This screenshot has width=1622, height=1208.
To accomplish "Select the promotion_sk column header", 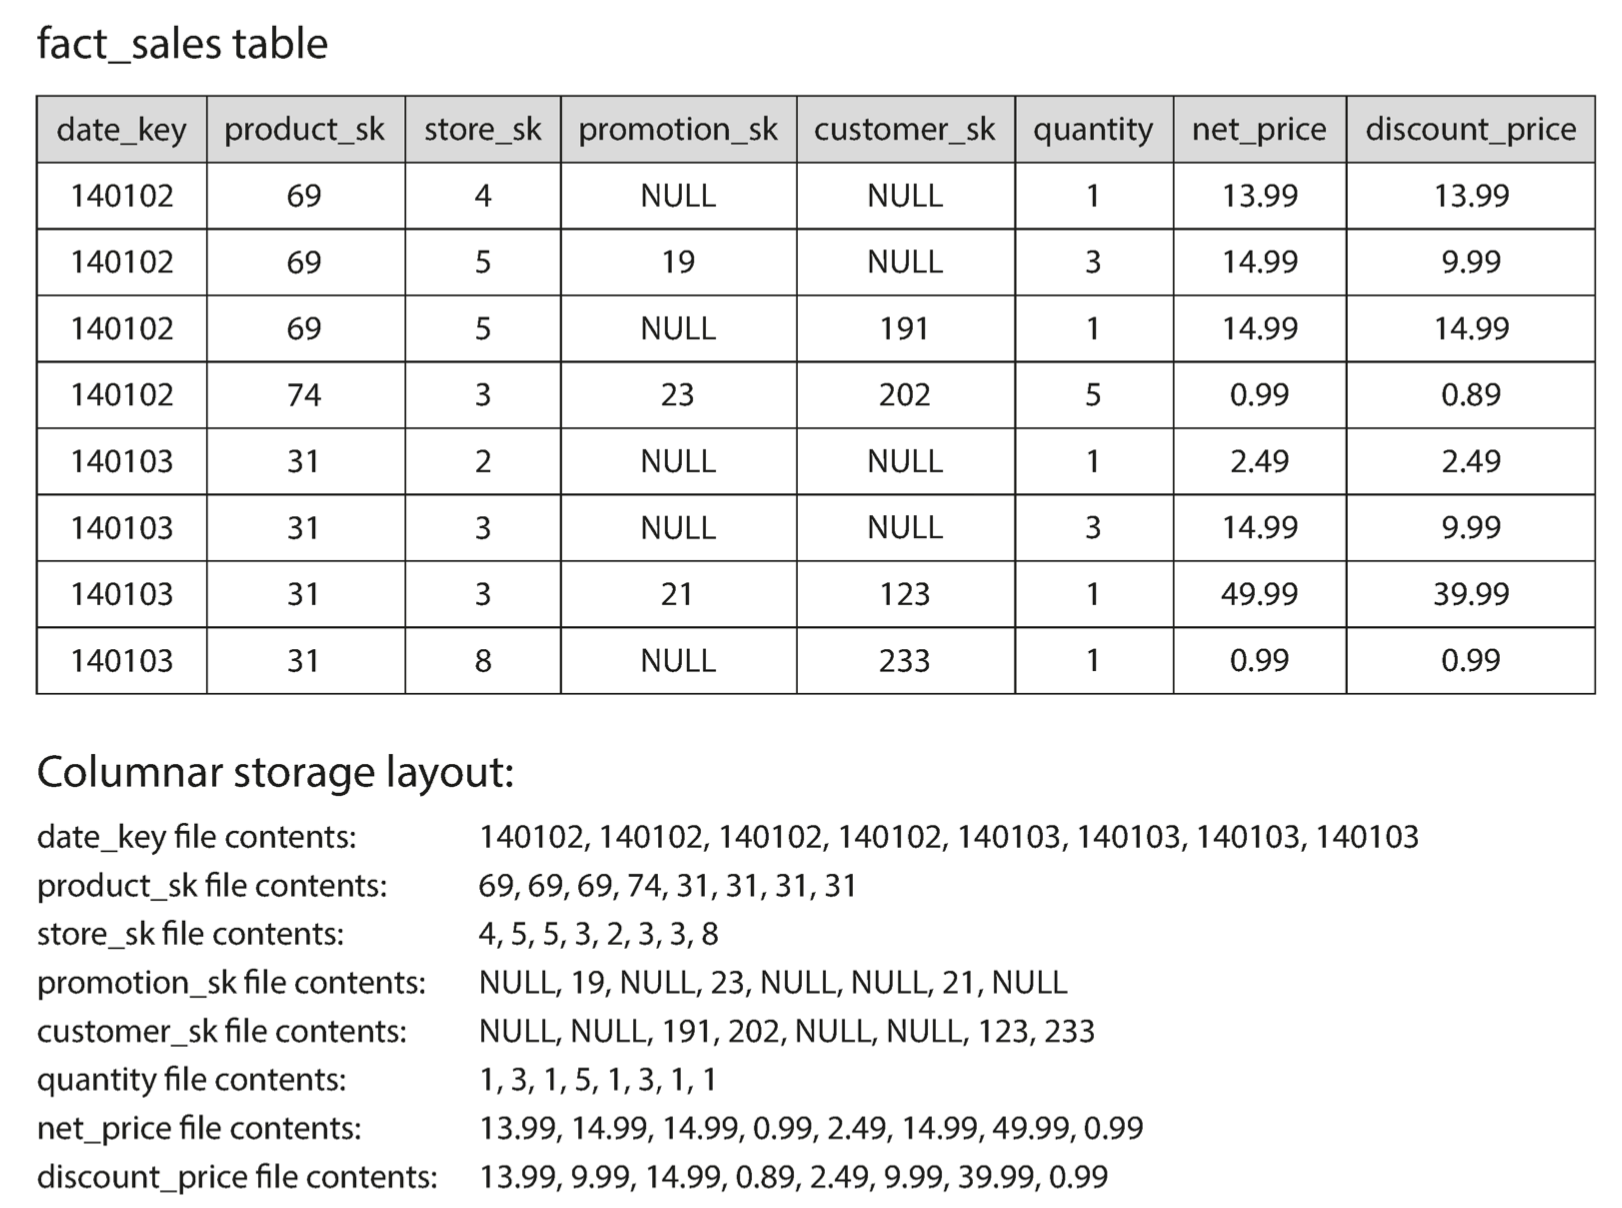I will coord(678,129).
